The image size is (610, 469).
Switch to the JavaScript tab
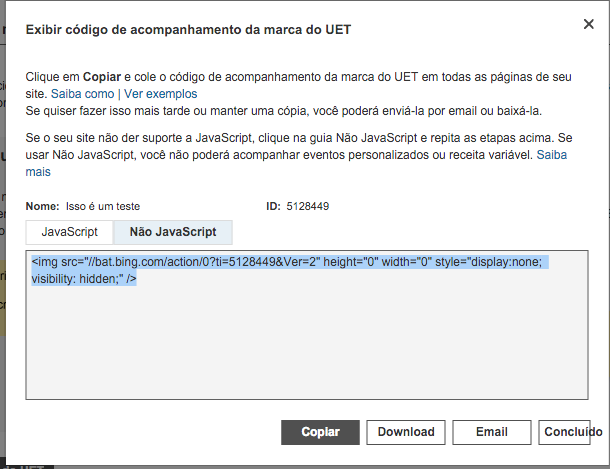69,231
